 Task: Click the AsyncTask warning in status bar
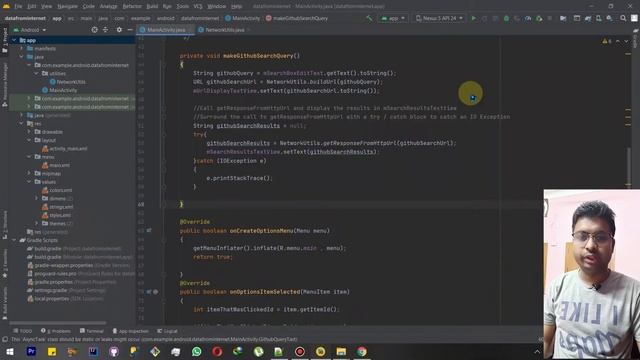tap(154, 340)
